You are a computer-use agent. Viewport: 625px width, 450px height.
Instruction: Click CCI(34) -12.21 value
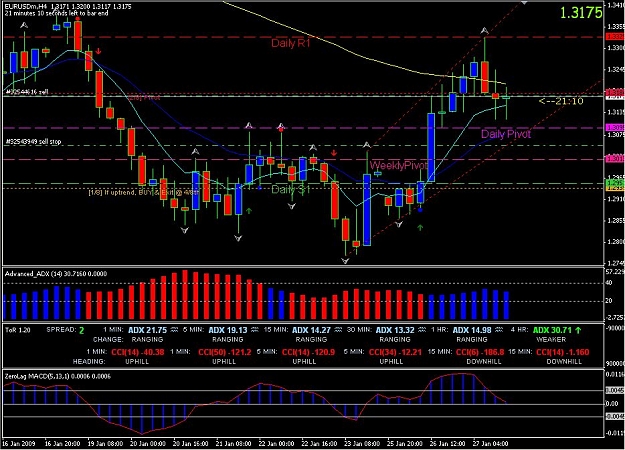point(395,352)
